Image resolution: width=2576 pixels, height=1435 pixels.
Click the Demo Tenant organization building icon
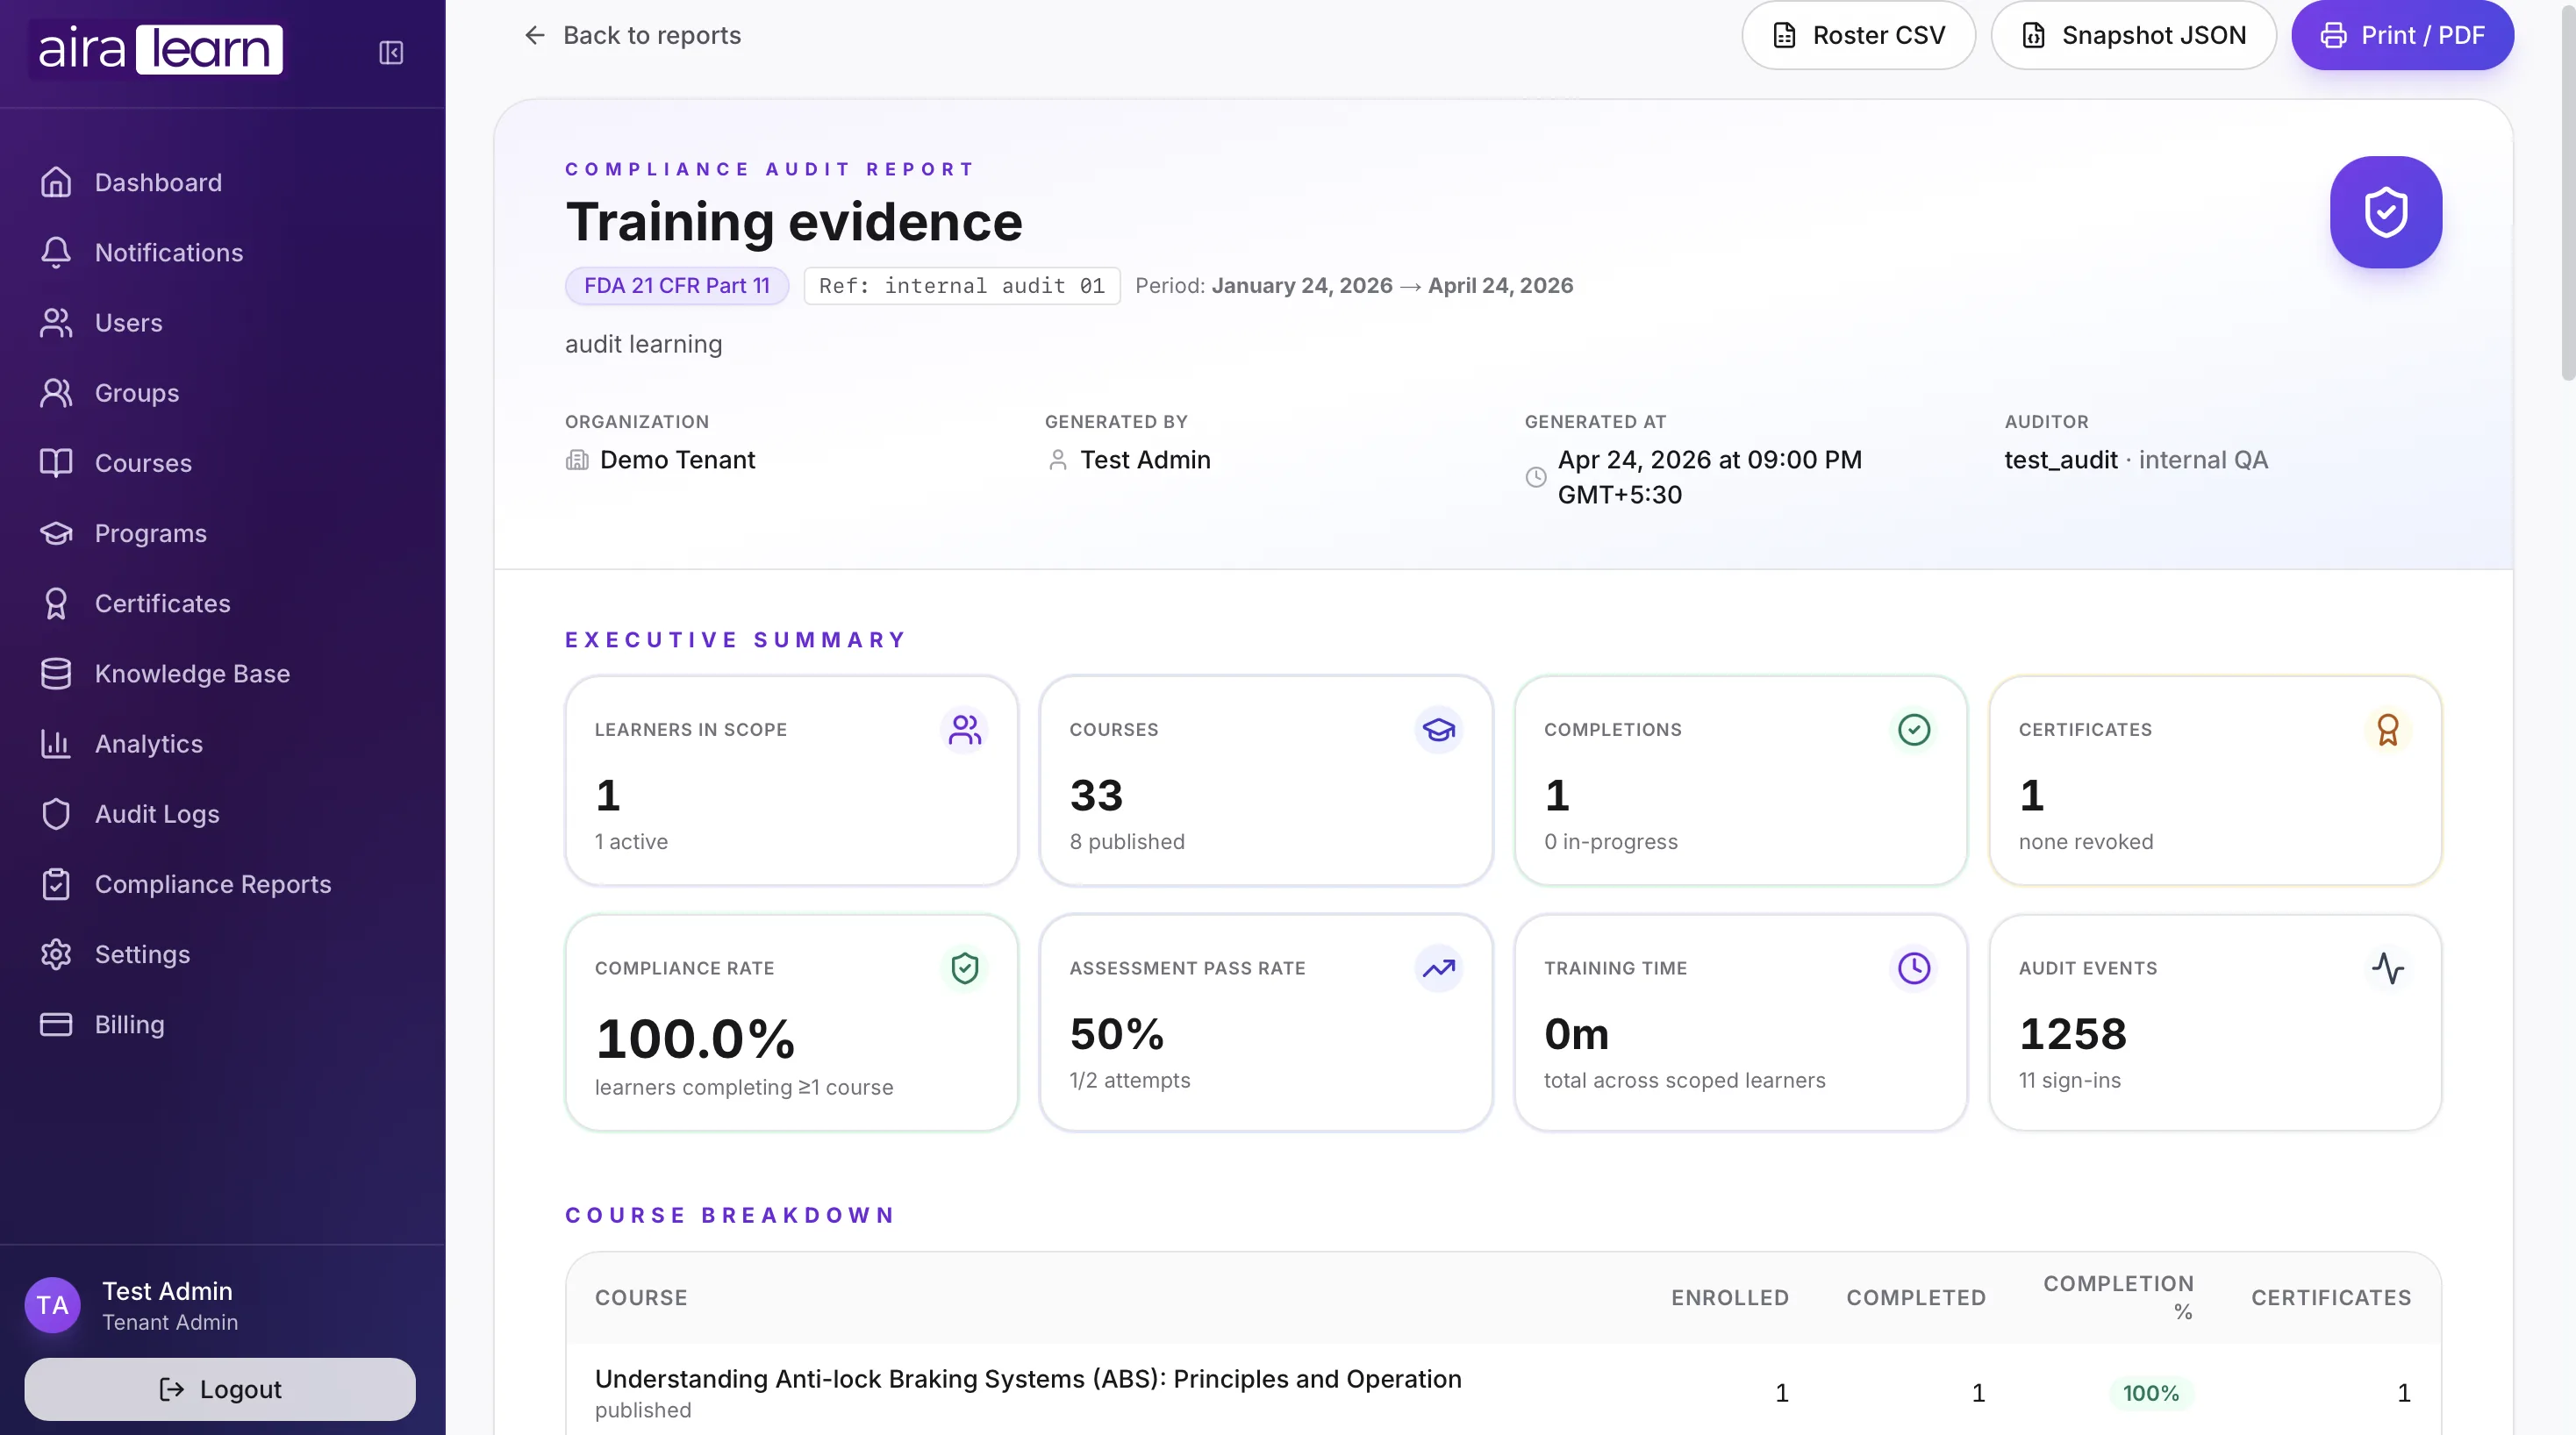(x=577, y=460)
